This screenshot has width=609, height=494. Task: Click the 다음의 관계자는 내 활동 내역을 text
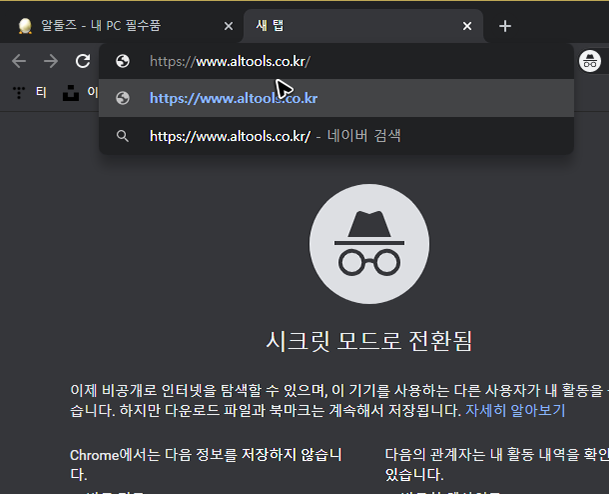pos(496,464)
